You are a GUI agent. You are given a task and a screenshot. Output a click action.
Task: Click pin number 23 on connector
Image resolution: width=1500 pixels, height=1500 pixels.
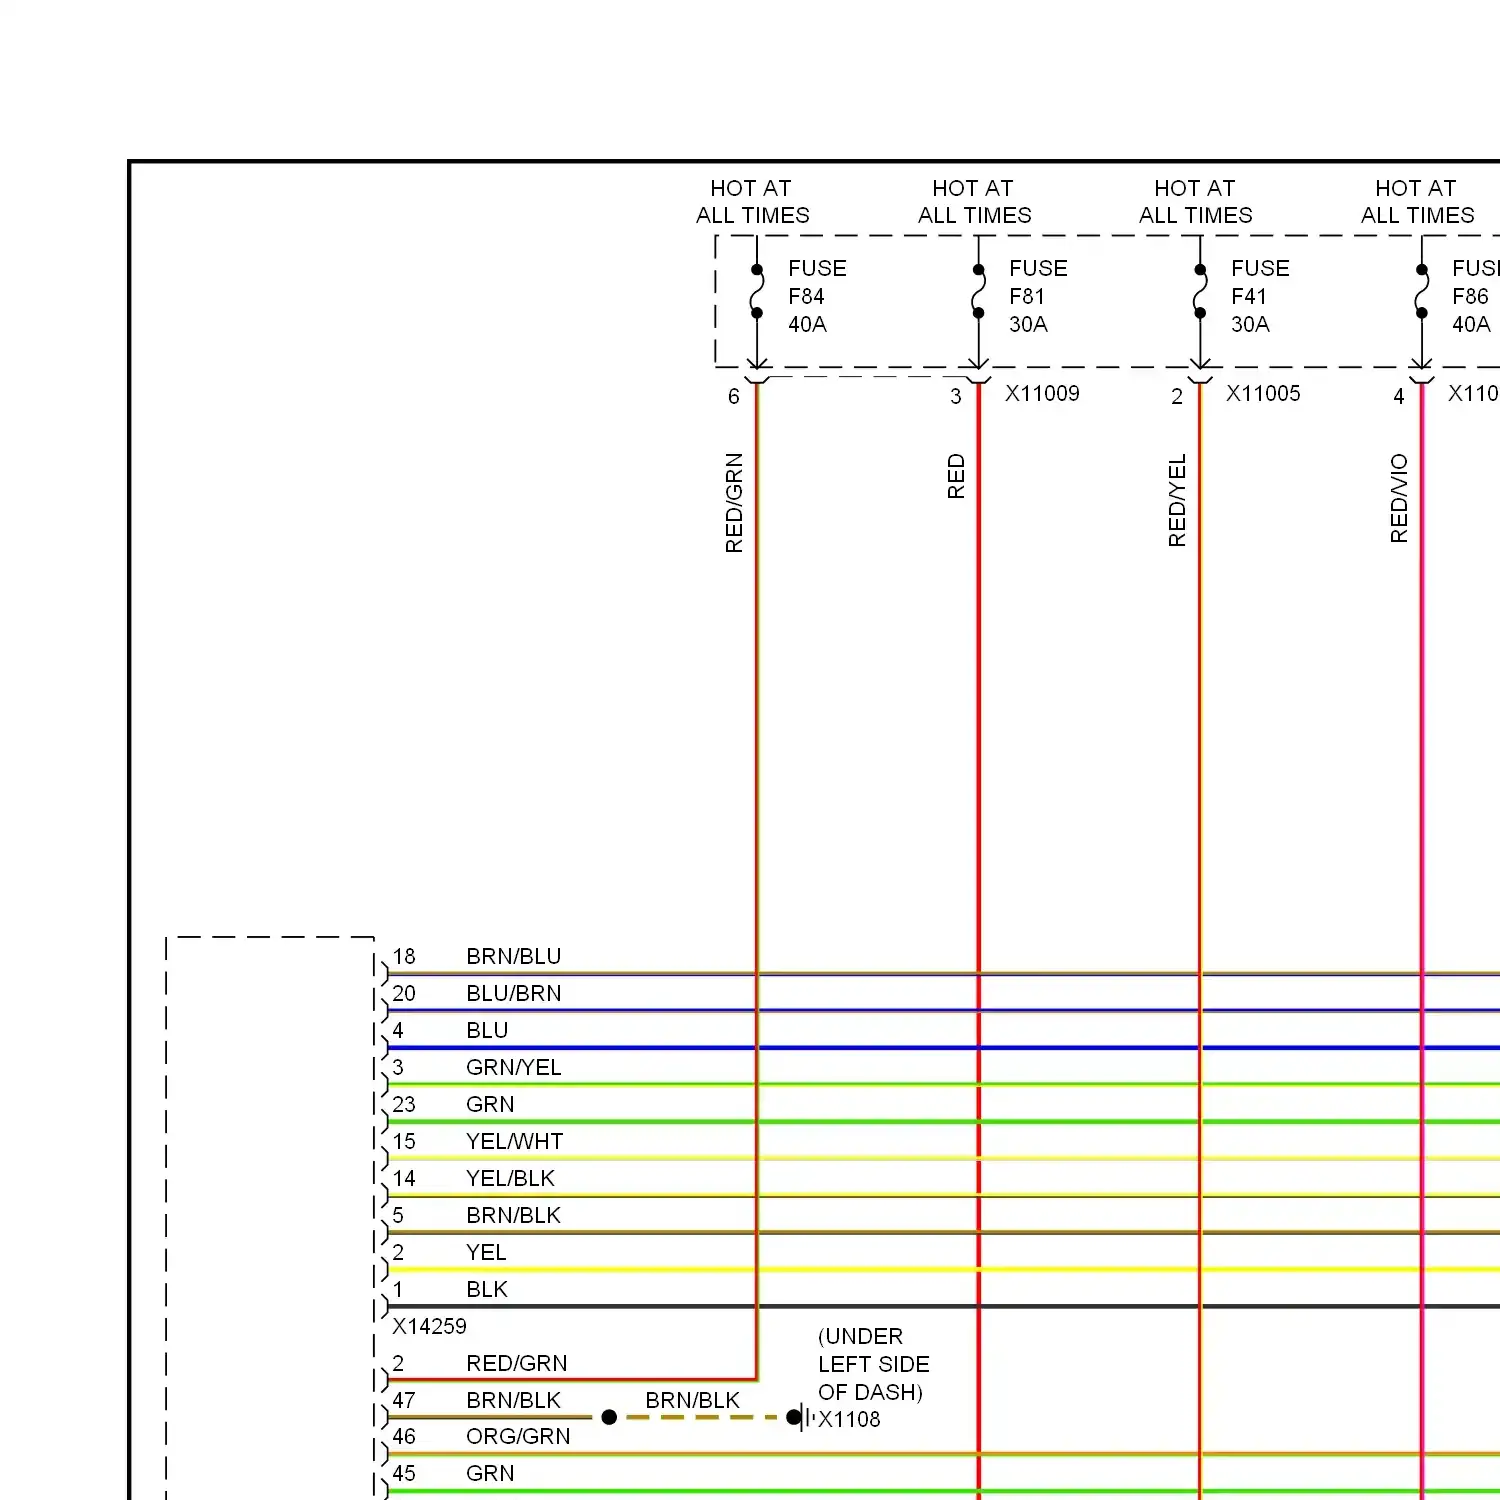pos(404,1104)
